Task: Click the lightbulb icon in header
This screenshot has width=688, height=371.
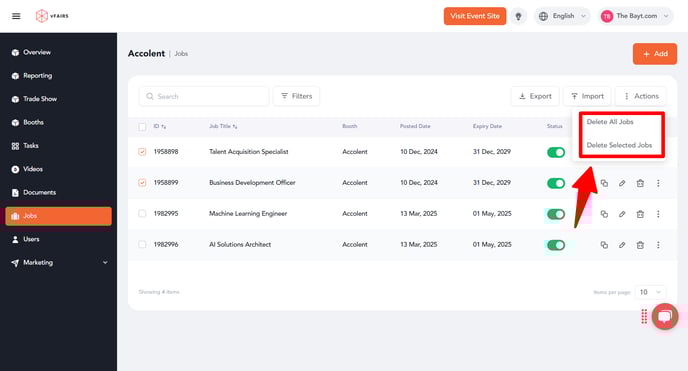Action: [x=518, y=16]
